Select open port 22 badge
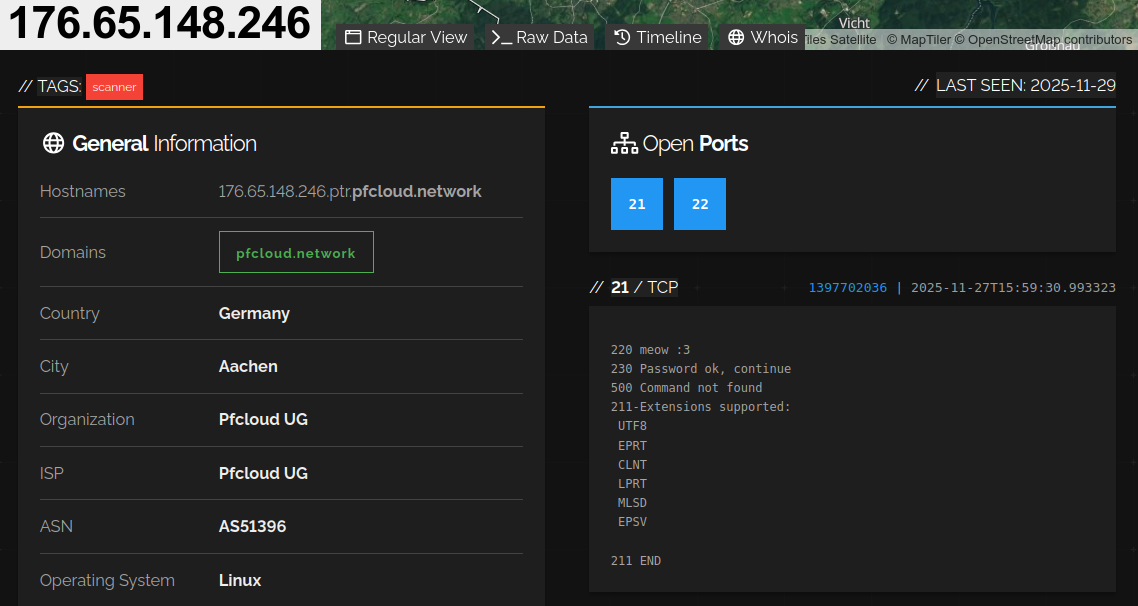 point(699,203)
